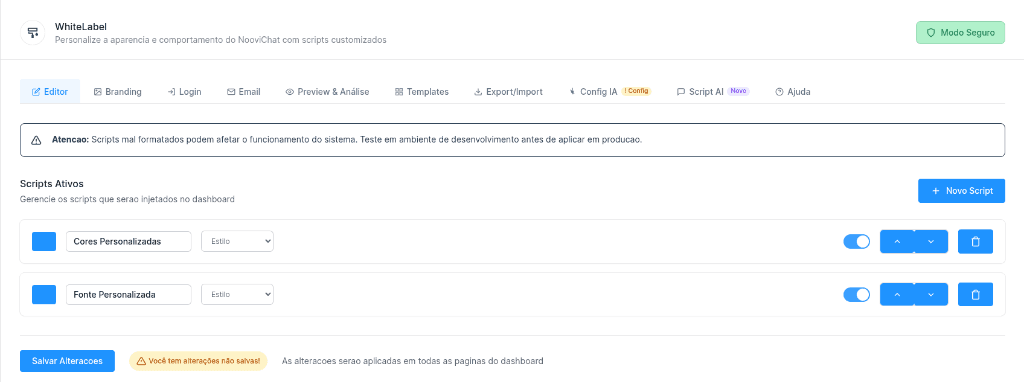Delete the Fonte Personalizada script
The image size is (1024, 382).
pyautogui.click(x=976, y=294)
